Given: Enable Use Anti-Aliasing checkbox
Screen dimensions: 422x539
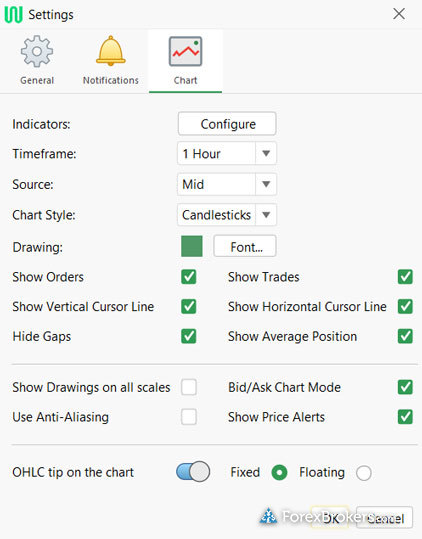Looking at the screenshot, I should coord(189,417).
